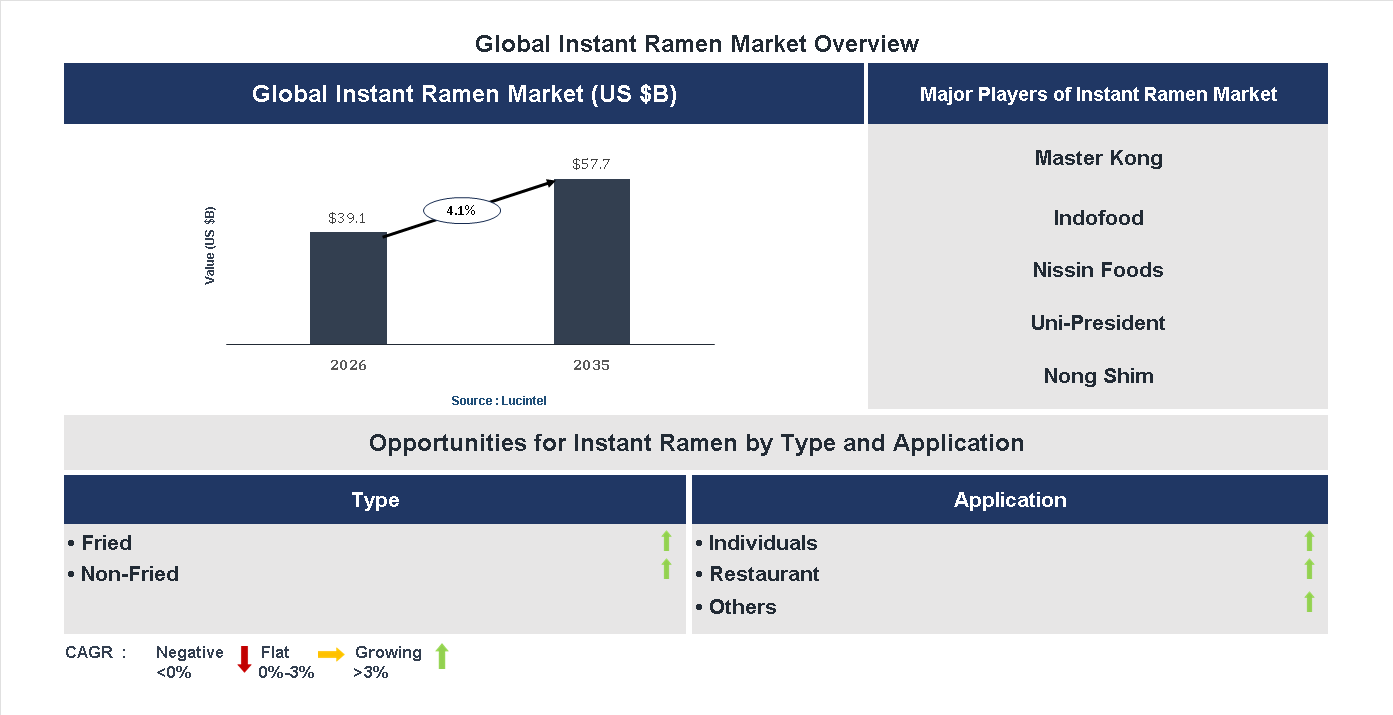Click the Nissin Foods entry
Image resolution: width=1393 pixels, height=715 pixels.
coord(1098,269)
